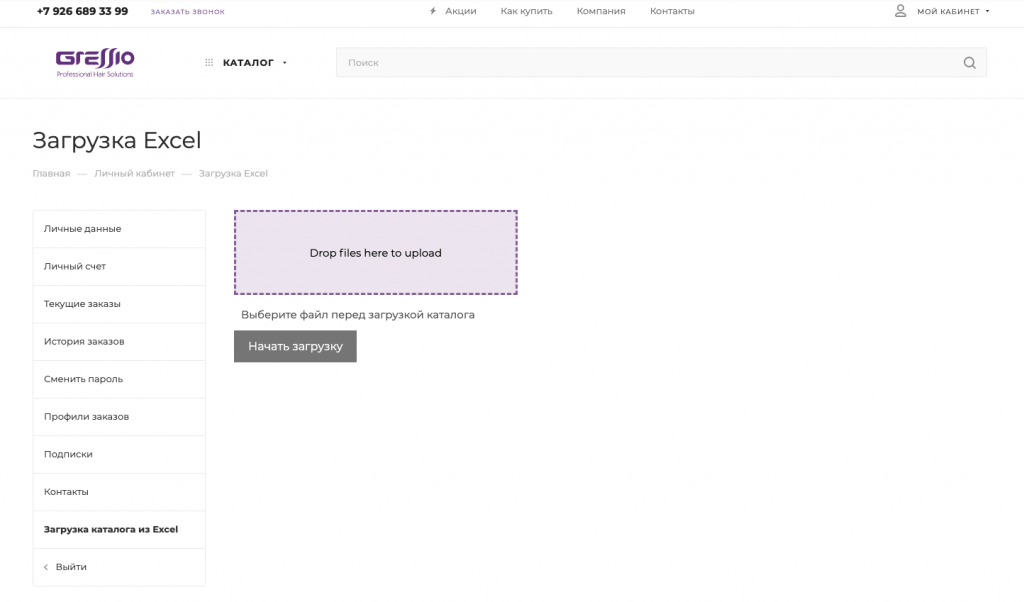
Task: Click the Заказать звонок link
Action: 188,12
